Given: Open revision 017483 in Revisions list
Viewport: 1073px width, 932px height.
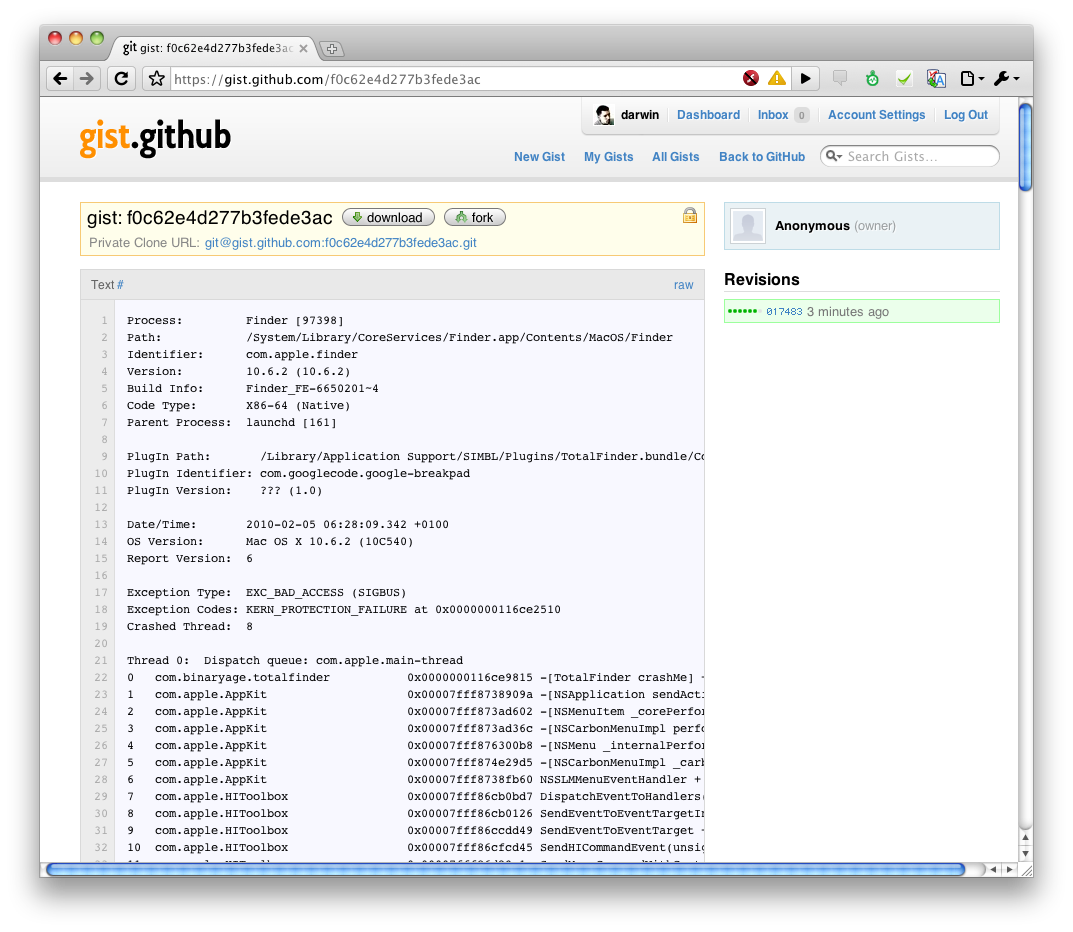Looking at the screenshot, I should [x=784, y=312].
